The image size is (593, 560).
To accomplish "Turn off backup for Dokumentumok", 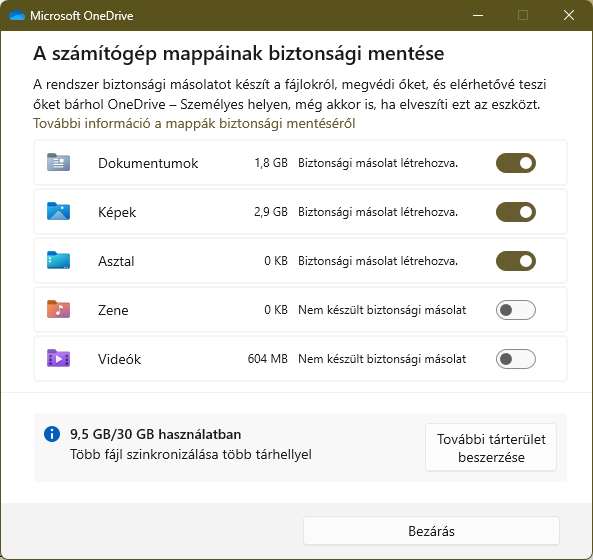I will click(x=516, y=163).
